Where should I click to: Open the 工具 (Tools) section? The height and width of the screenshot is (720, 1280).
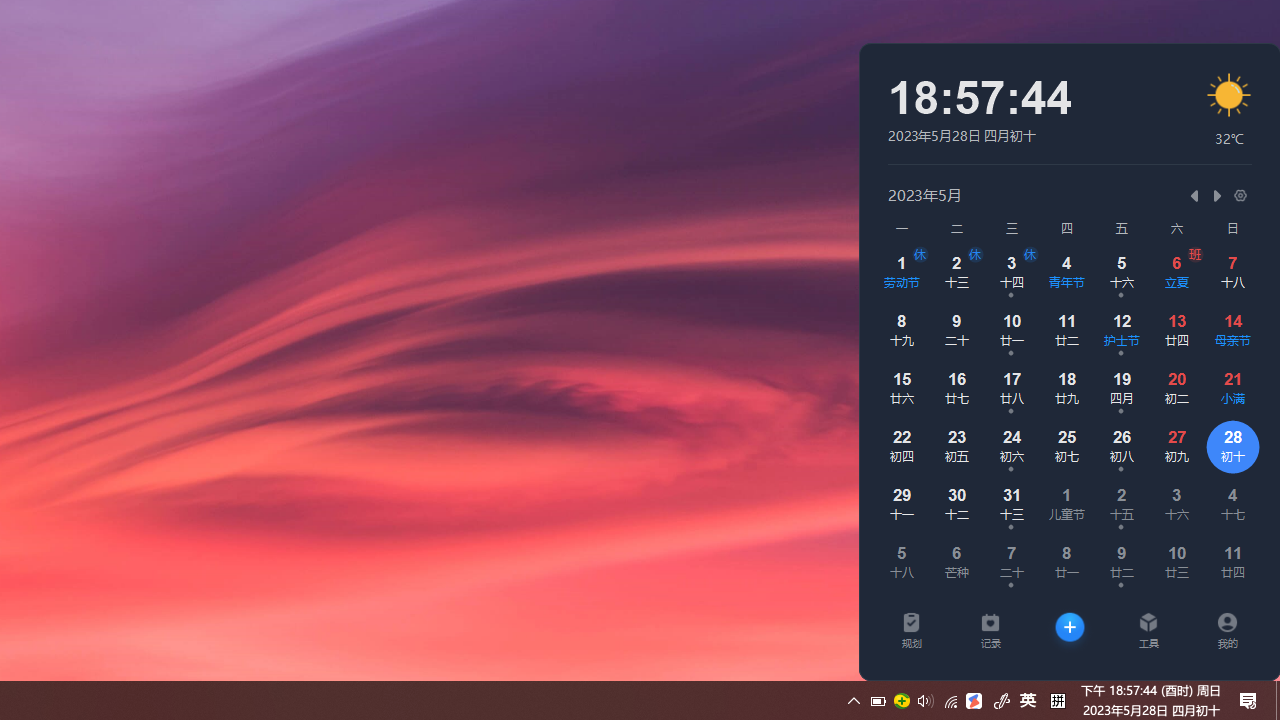coord(1148,630)
